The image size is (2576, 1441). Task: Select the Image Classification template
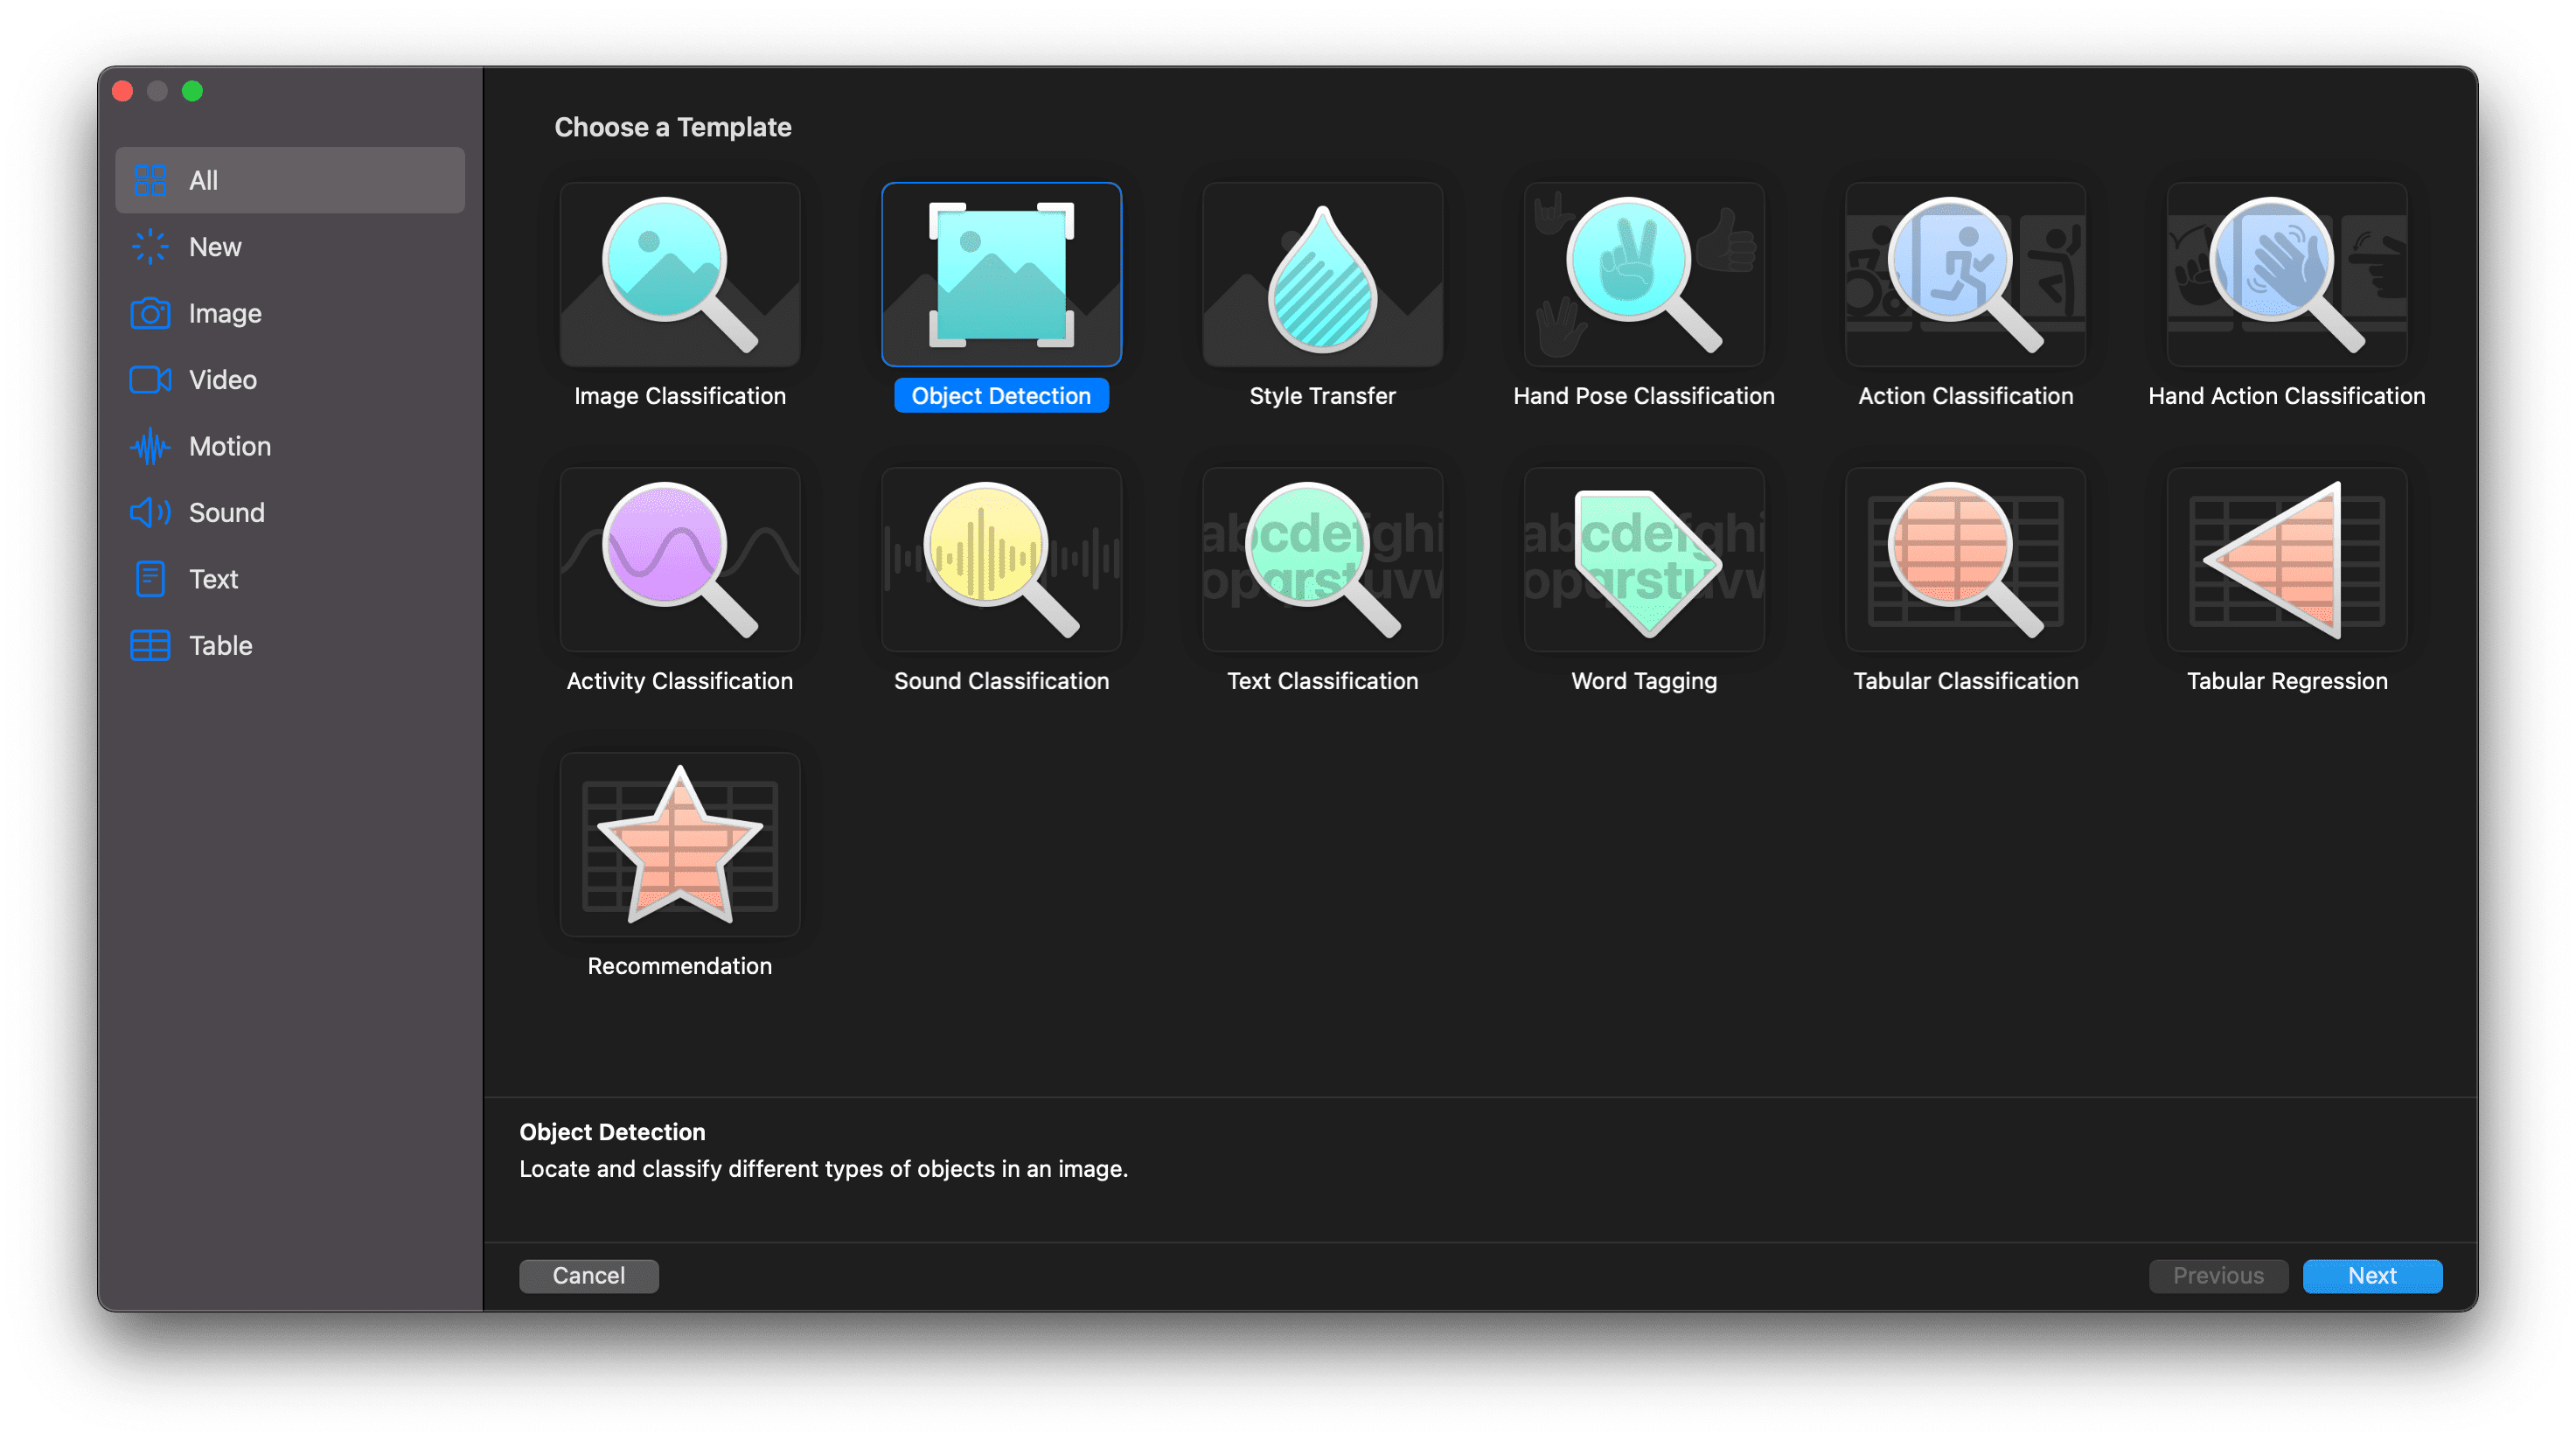[679, 275]
